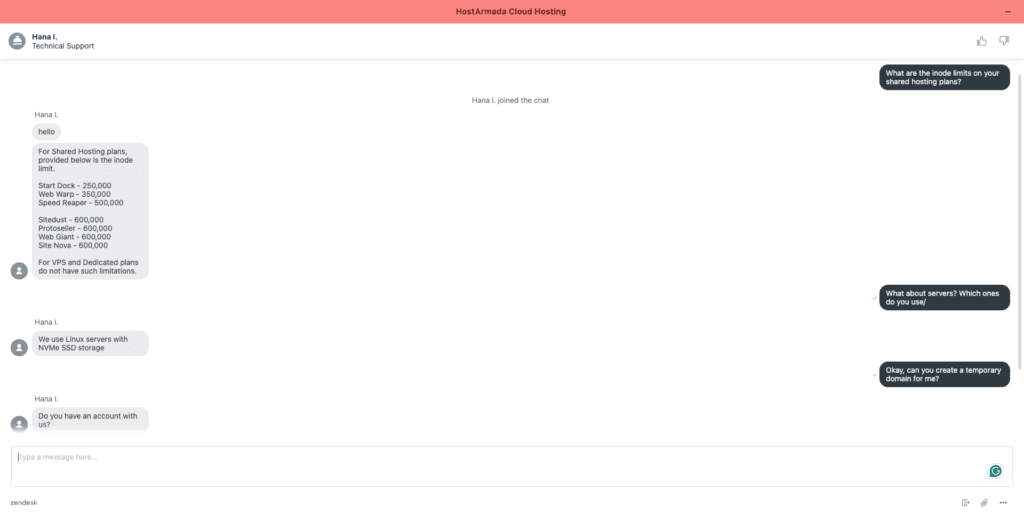Click 'HostArmada Cloud Hosting' title
The height and width of the screenshot is (513, 1024).
point(511,12)
